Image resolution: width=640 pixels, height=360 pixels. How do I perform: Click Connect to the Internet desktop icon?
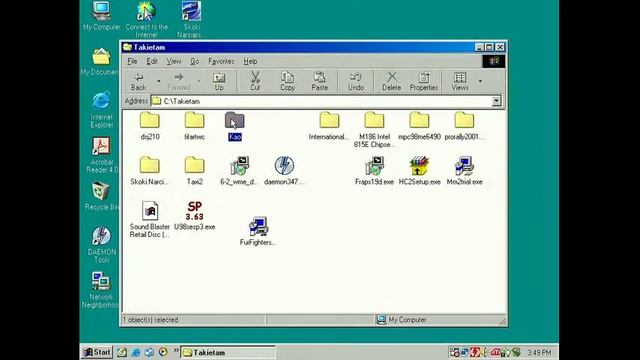[146, 20]
